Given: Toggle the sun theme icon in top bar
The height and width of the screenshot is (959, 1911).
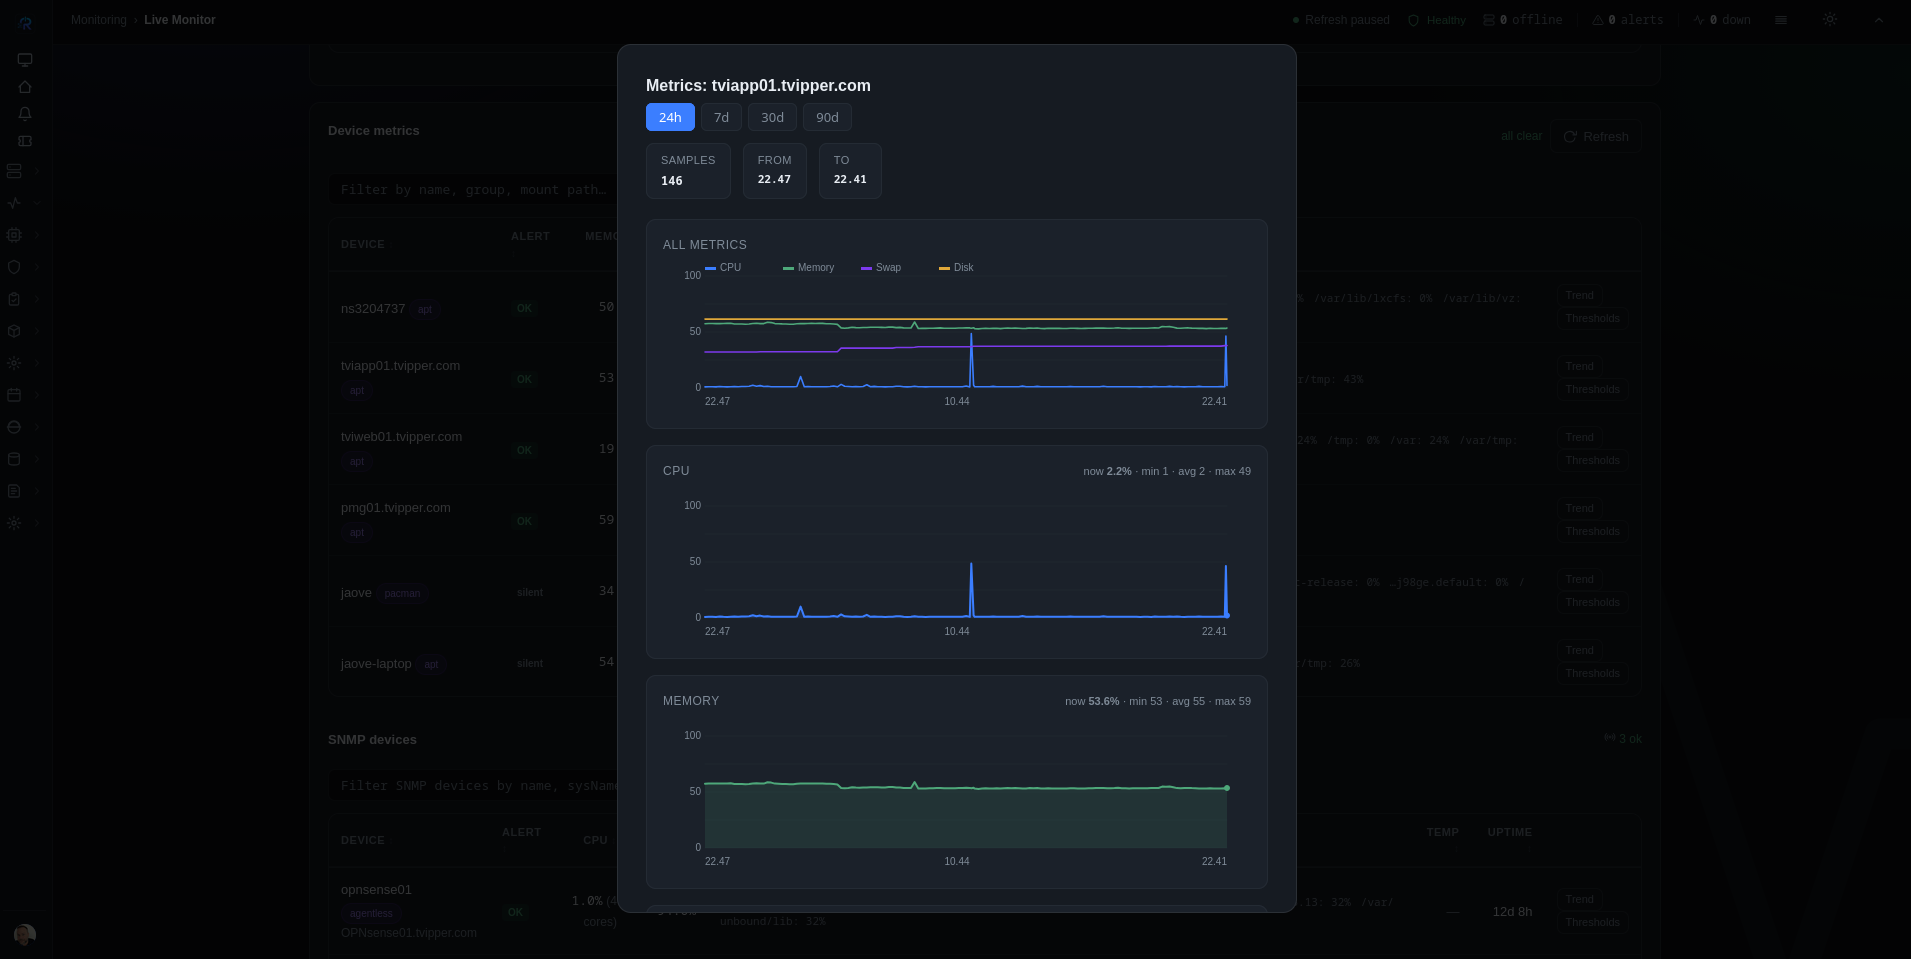Looking at the screenshot, I should click(x=1829, y=20).
